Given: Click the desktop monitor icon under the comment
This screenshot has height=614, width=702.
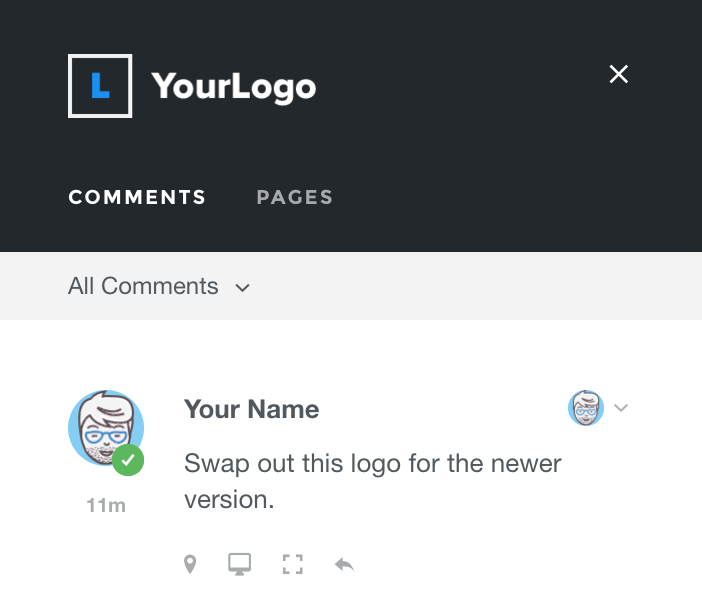Looking at the screenshot, I should tap(240, 564).
